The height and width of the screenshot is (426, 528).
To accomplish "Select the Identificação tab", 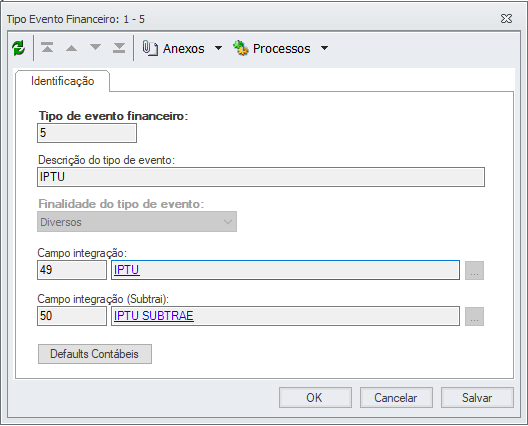I will [x=63, y=81].
